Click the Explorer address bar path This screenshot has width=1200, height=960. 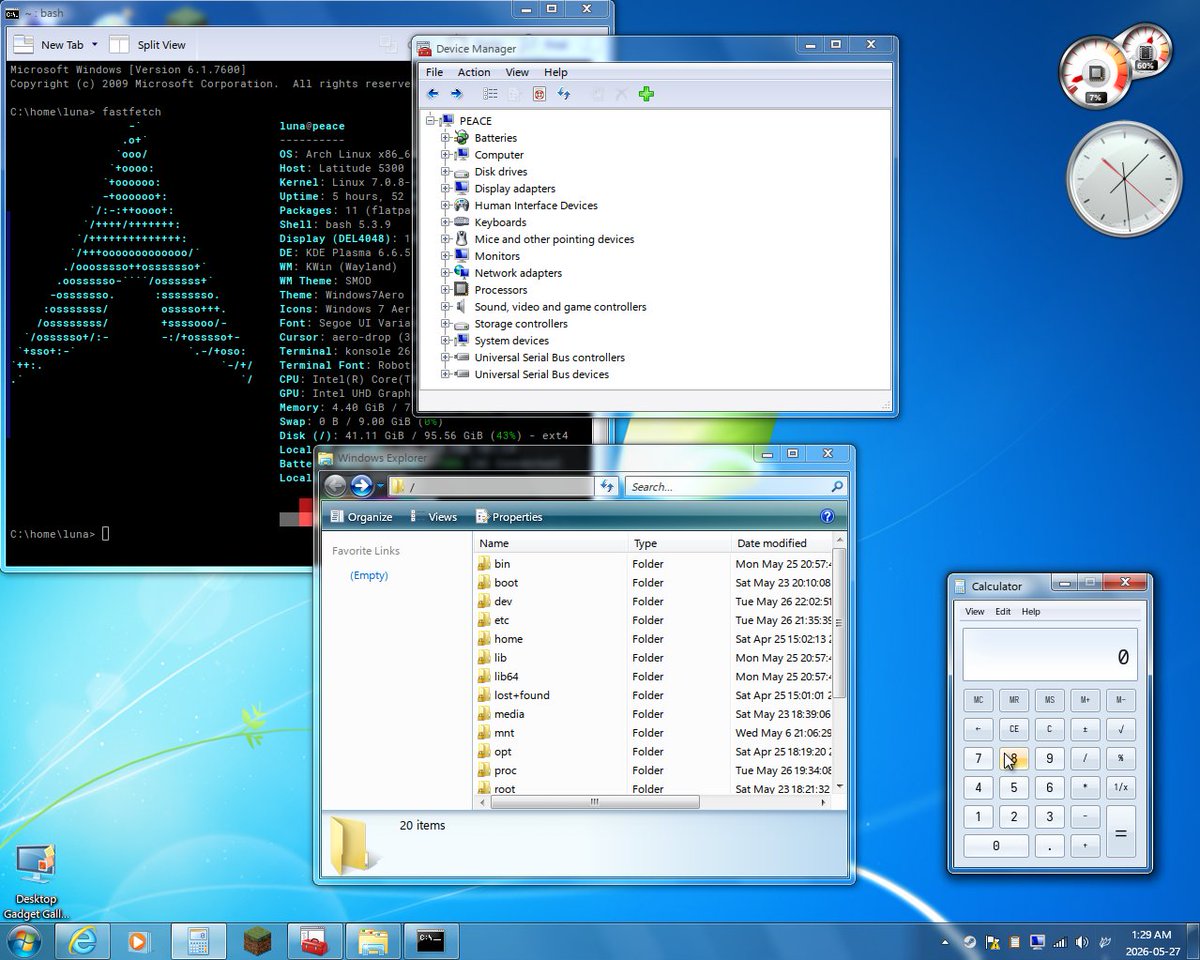coord(490,487)
